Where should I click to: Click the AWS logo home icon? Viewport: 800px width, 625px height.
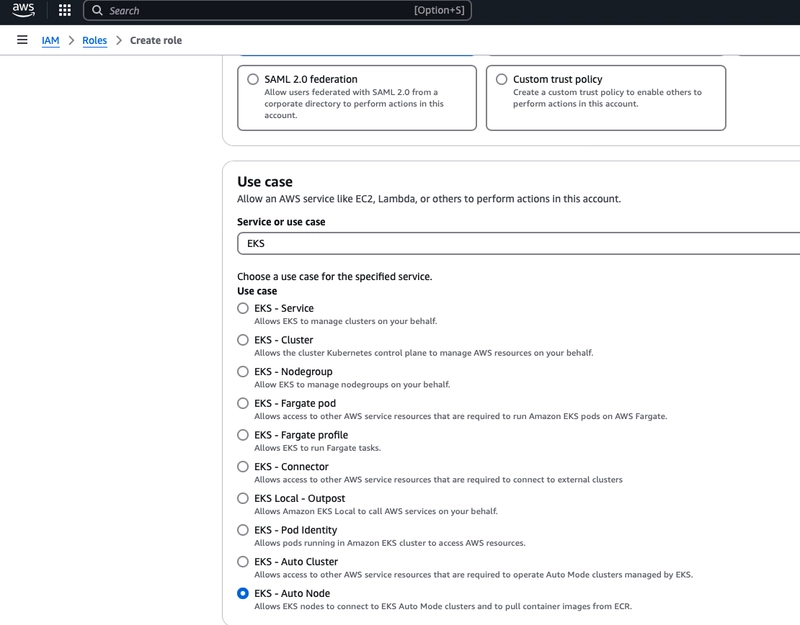[23, 10]
